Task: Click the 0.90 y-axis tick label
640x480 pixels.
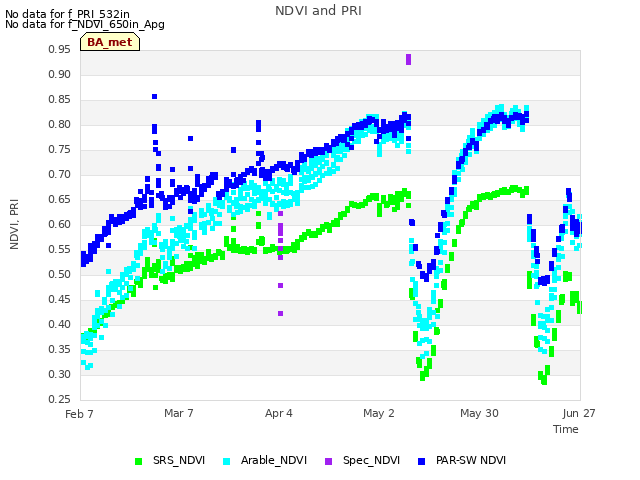Action: pyautogui.click(x=60, y=74)
